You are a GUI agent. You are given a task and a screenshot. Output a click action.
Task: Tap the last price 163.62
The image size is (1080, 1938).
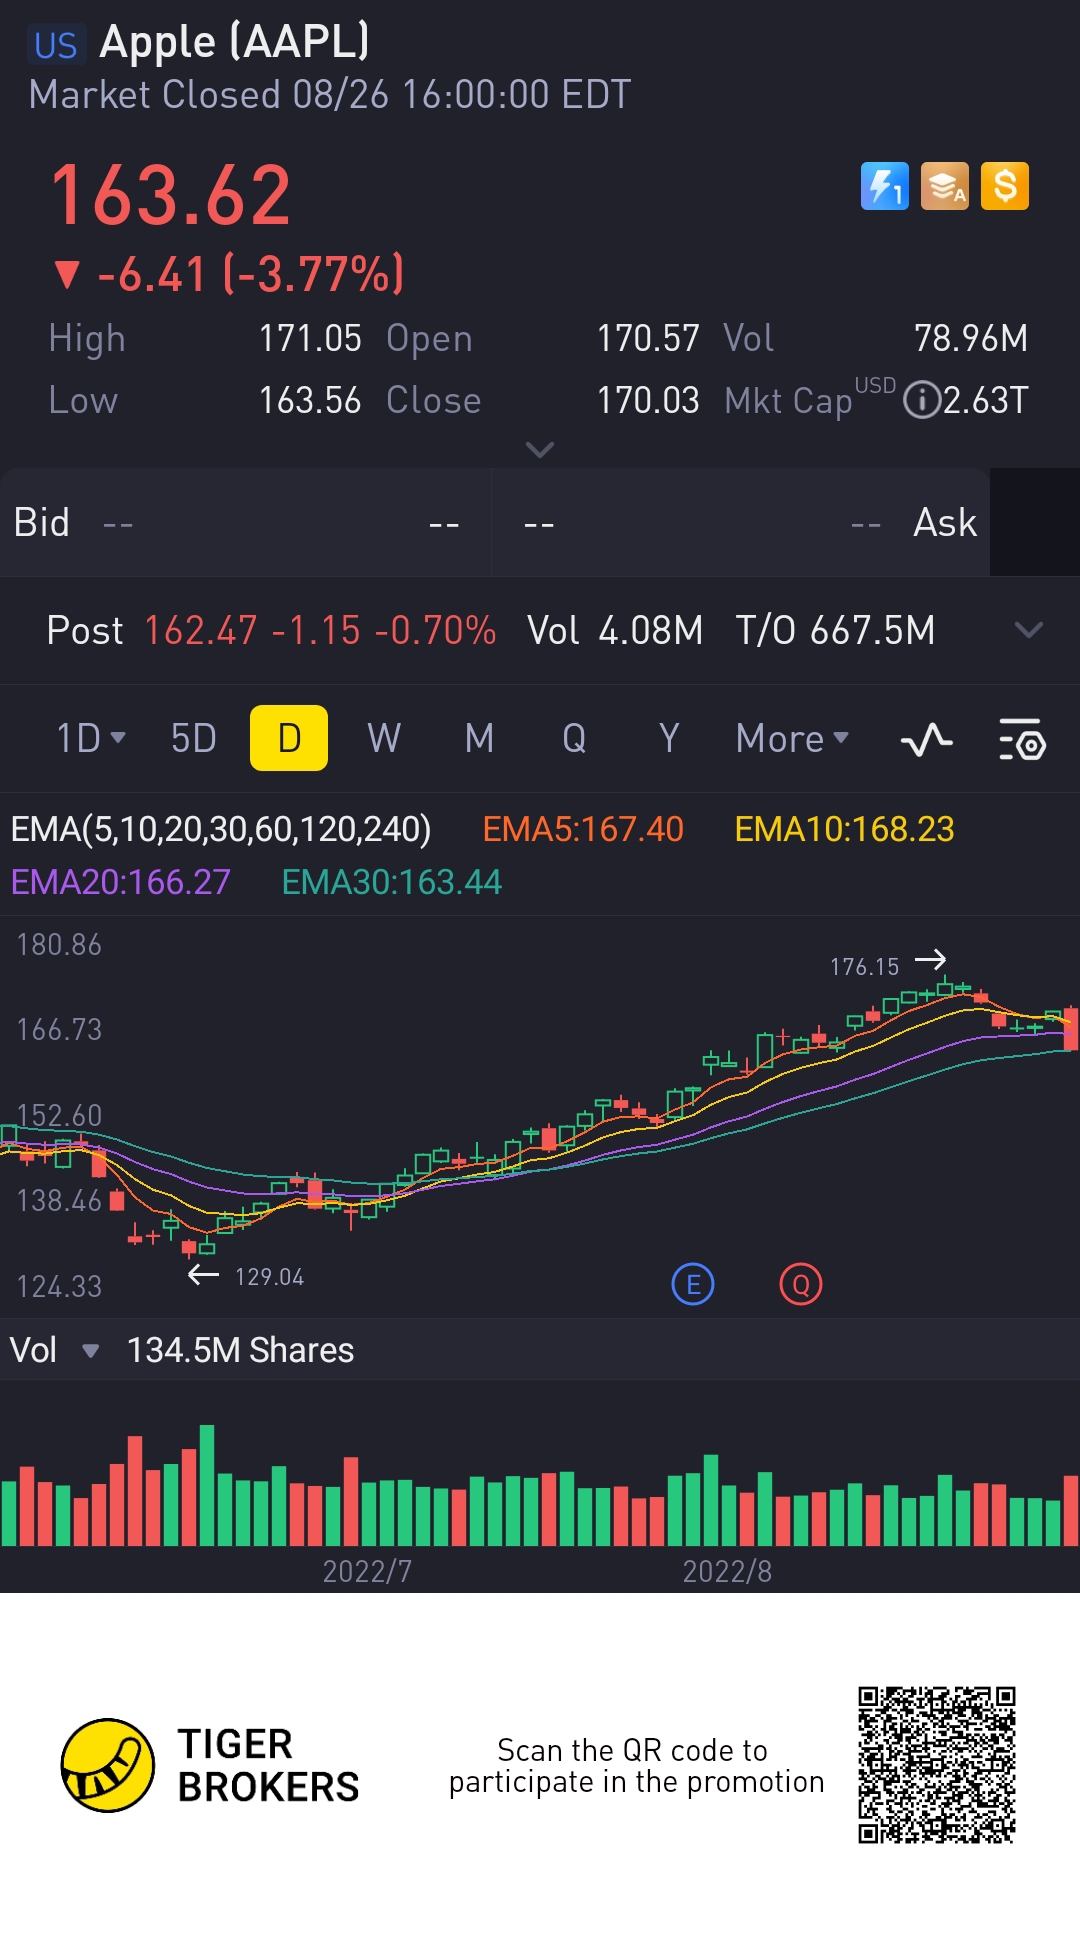171,196
